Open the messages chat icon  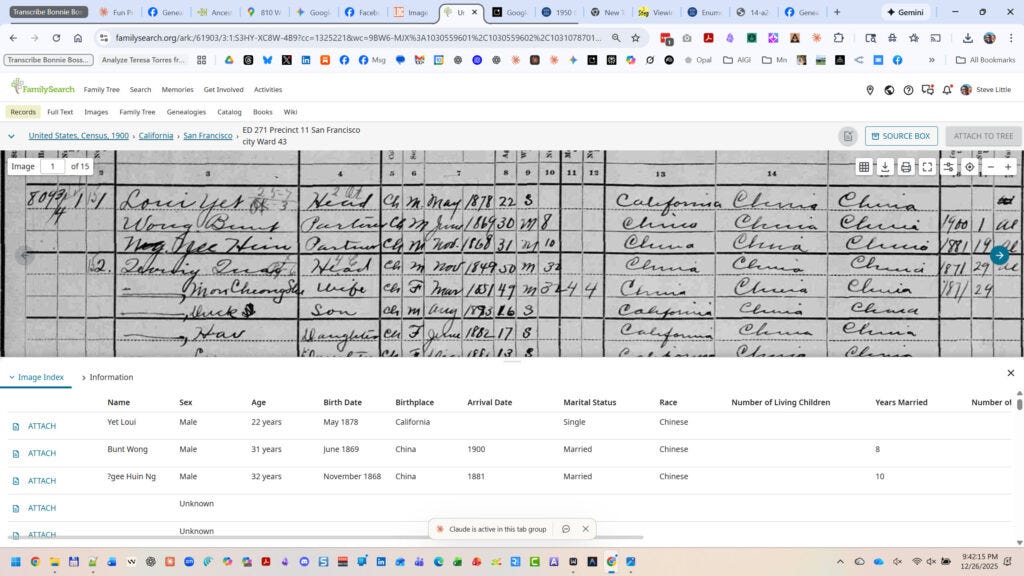tap(927, 90)
